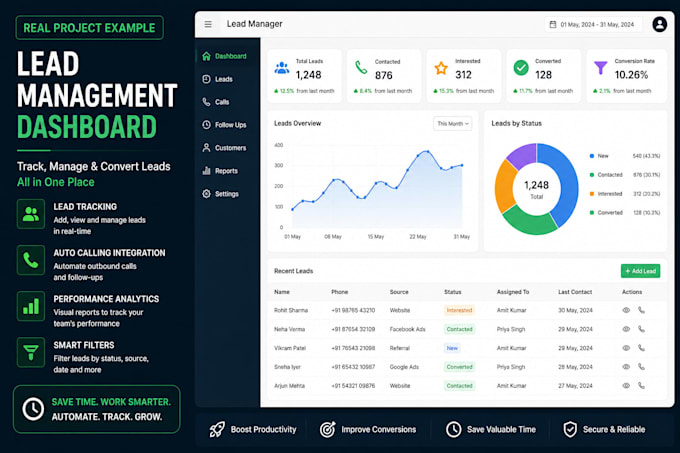Click Converted status badge for Sneha Iyer
This screenshot has width=680, height=453.
click(x=459, y=367)
